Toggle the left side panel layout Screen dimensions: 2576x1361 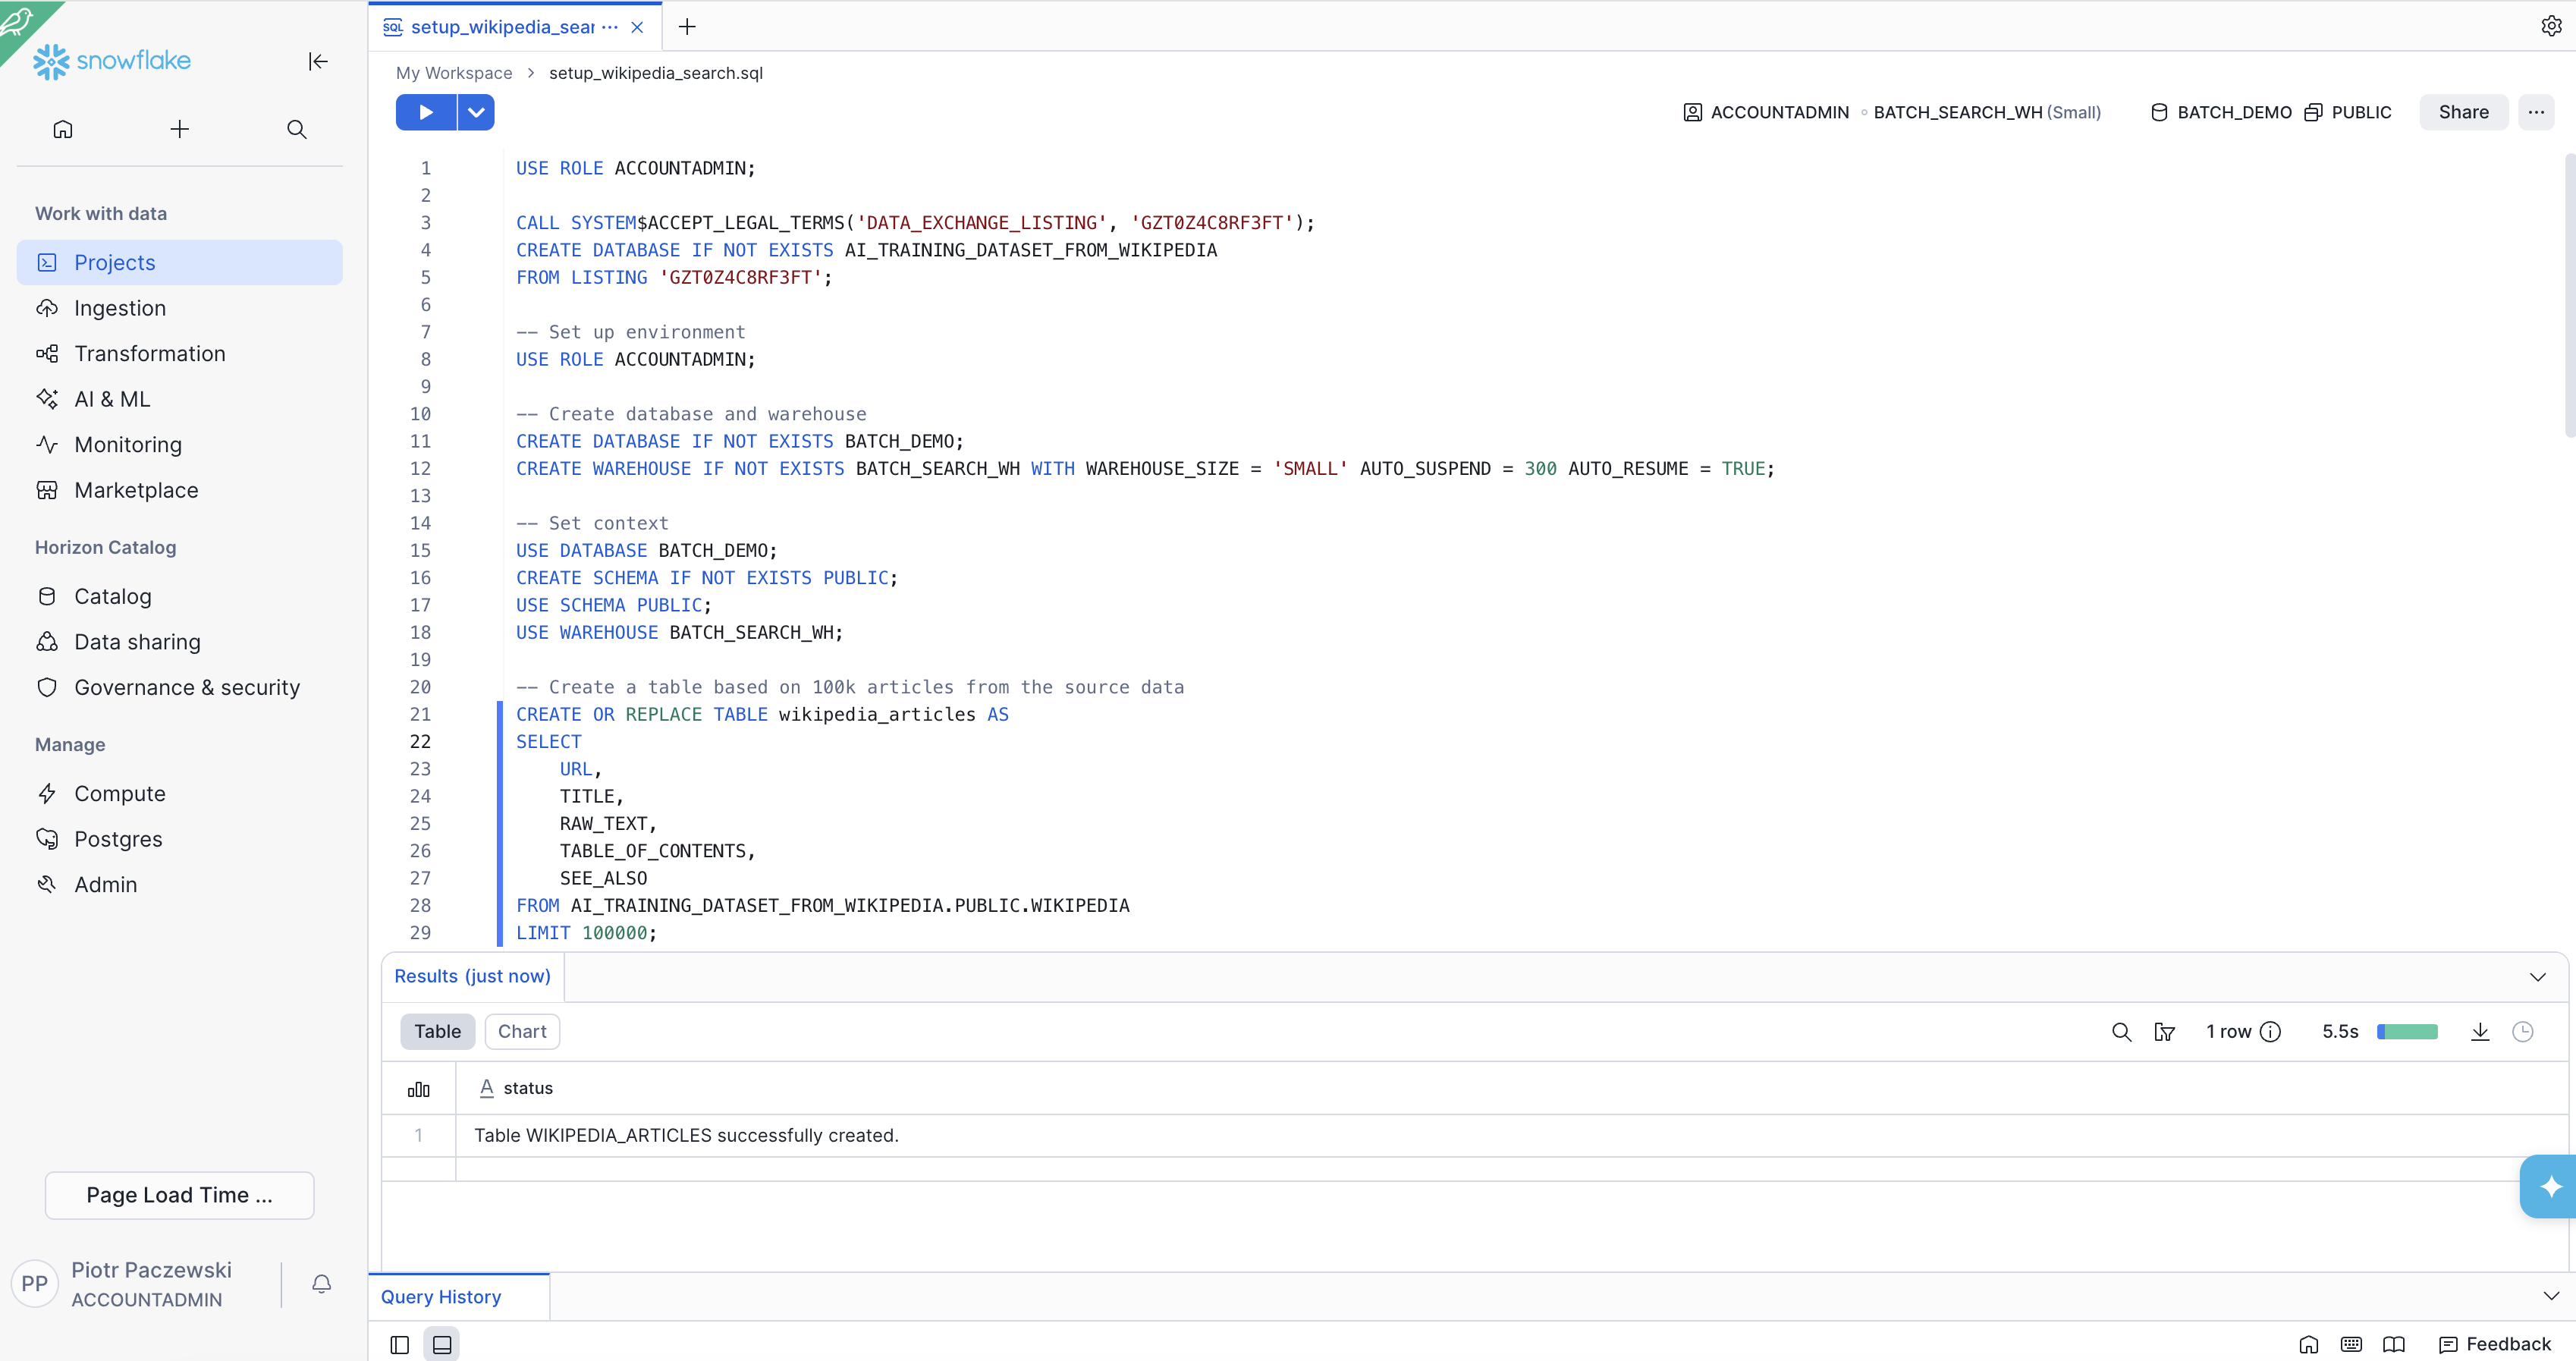coord(400,1344)
